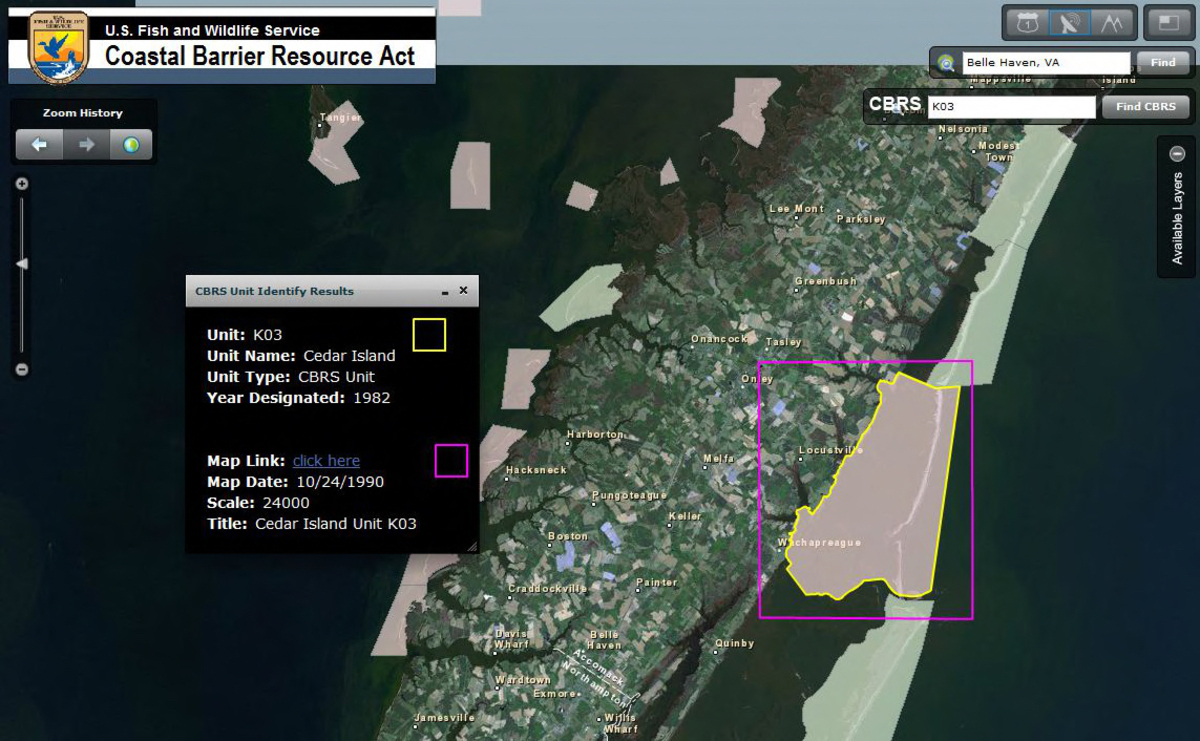Click the Find button

[1162, 62]
